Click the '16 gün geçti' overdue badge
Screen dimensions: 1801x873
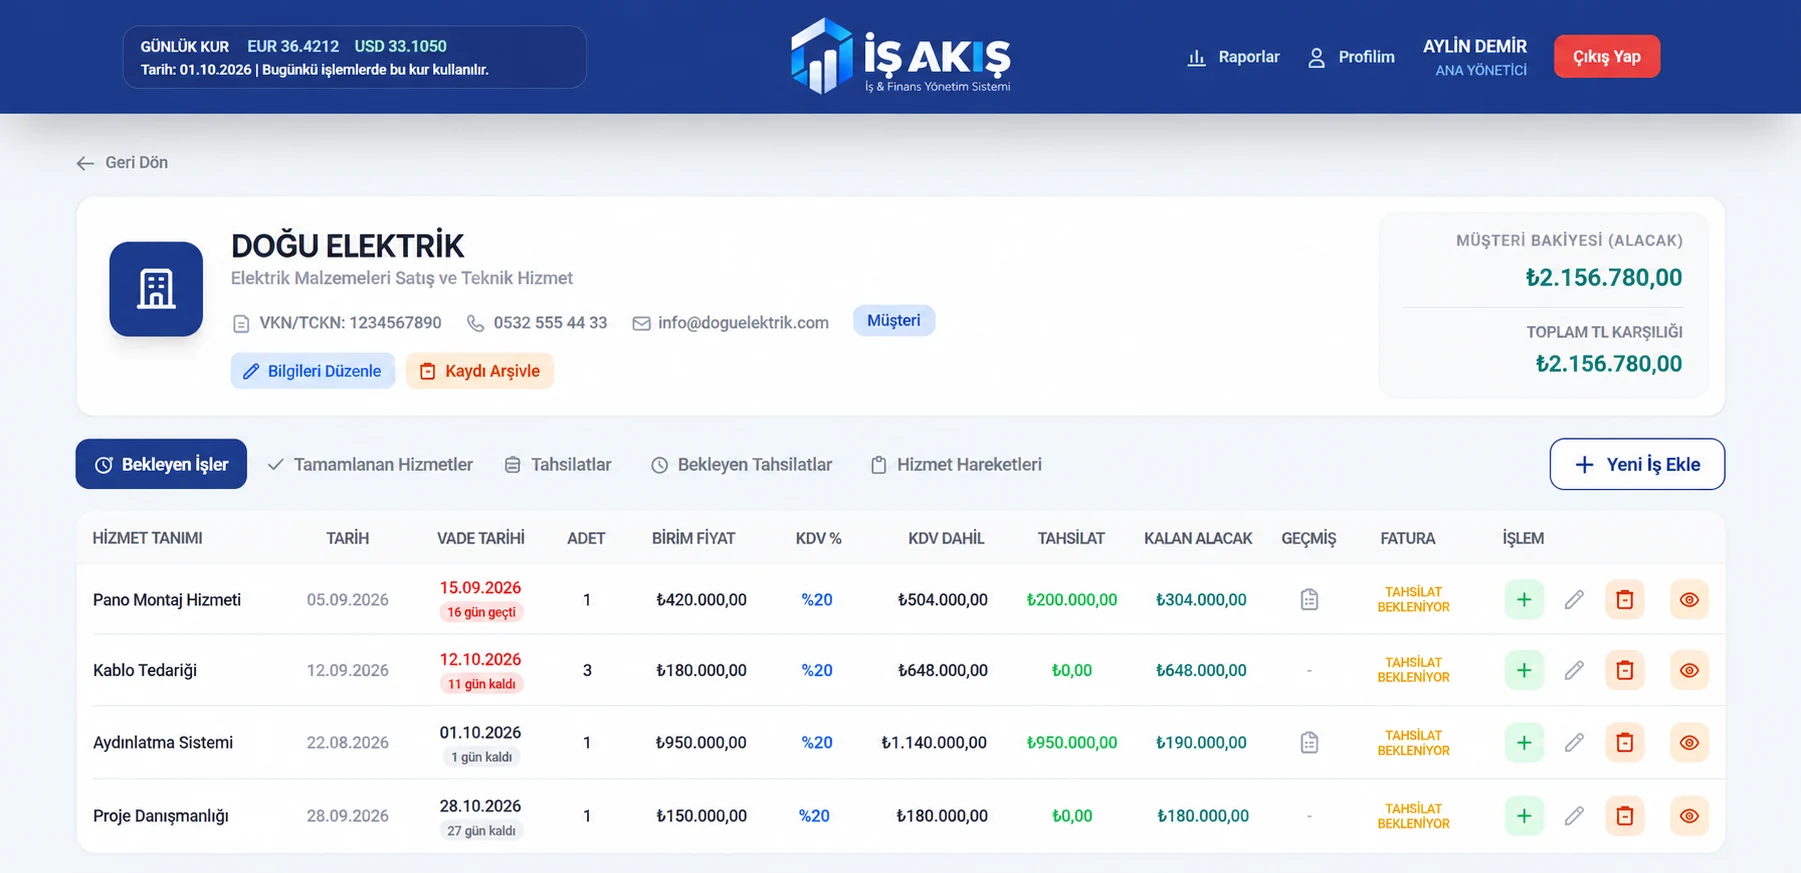pyautogui.click(x=481, y=612)
